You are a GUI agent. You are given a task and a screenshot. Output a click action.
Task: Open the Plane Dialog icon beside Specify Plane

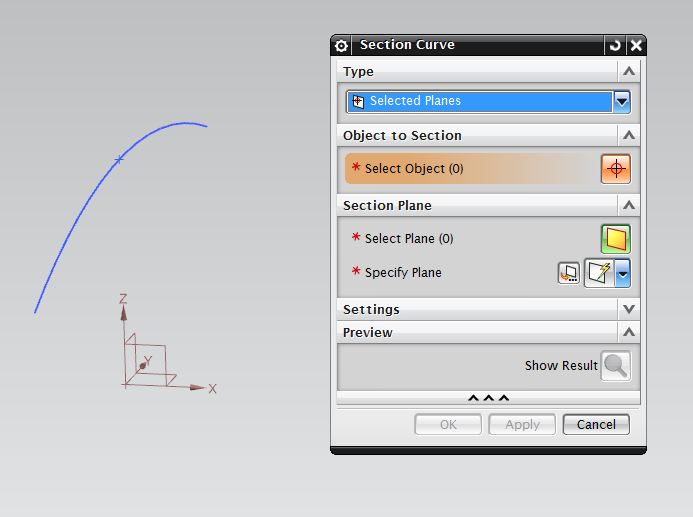pyautogui.click(x=569, y=273)
